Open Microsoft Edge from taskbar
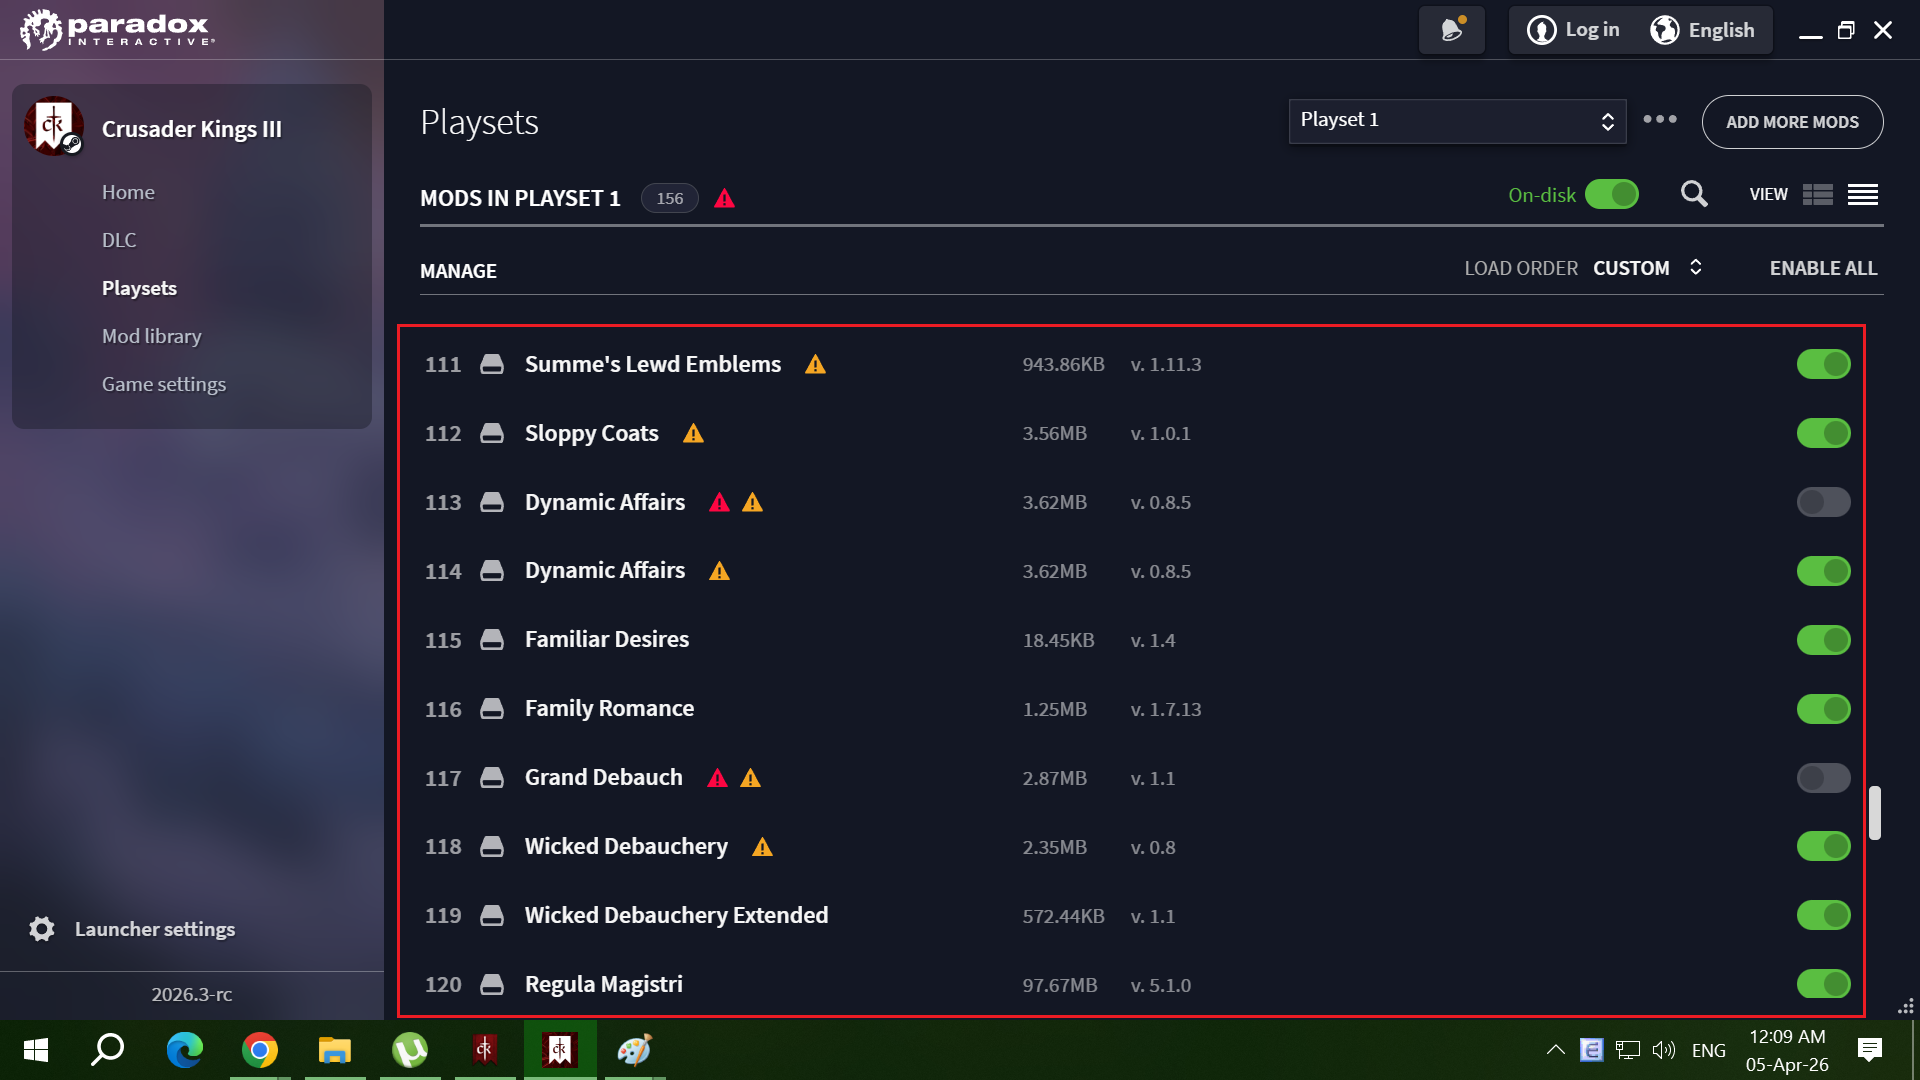Screen dimensions: 1920x1080 pos(185,1050)
